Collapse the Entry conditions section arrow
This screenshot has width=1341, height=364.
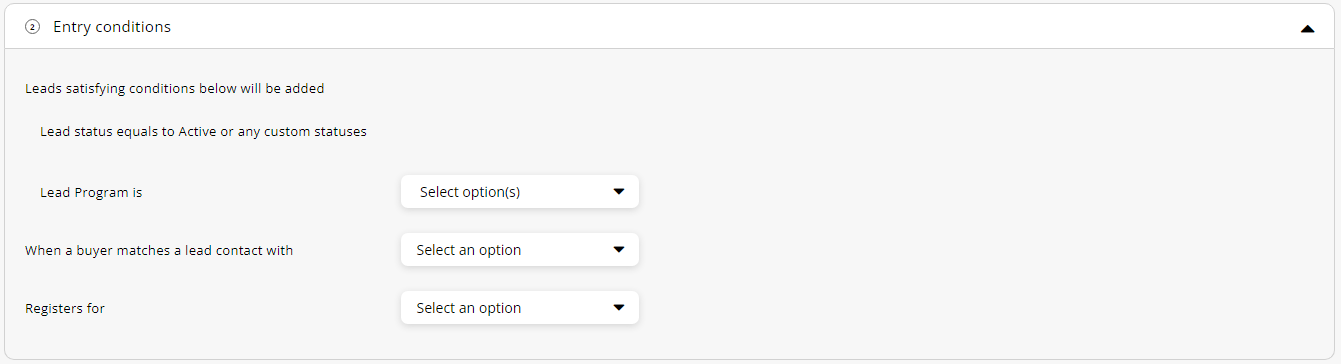[x=1307, y=29]
